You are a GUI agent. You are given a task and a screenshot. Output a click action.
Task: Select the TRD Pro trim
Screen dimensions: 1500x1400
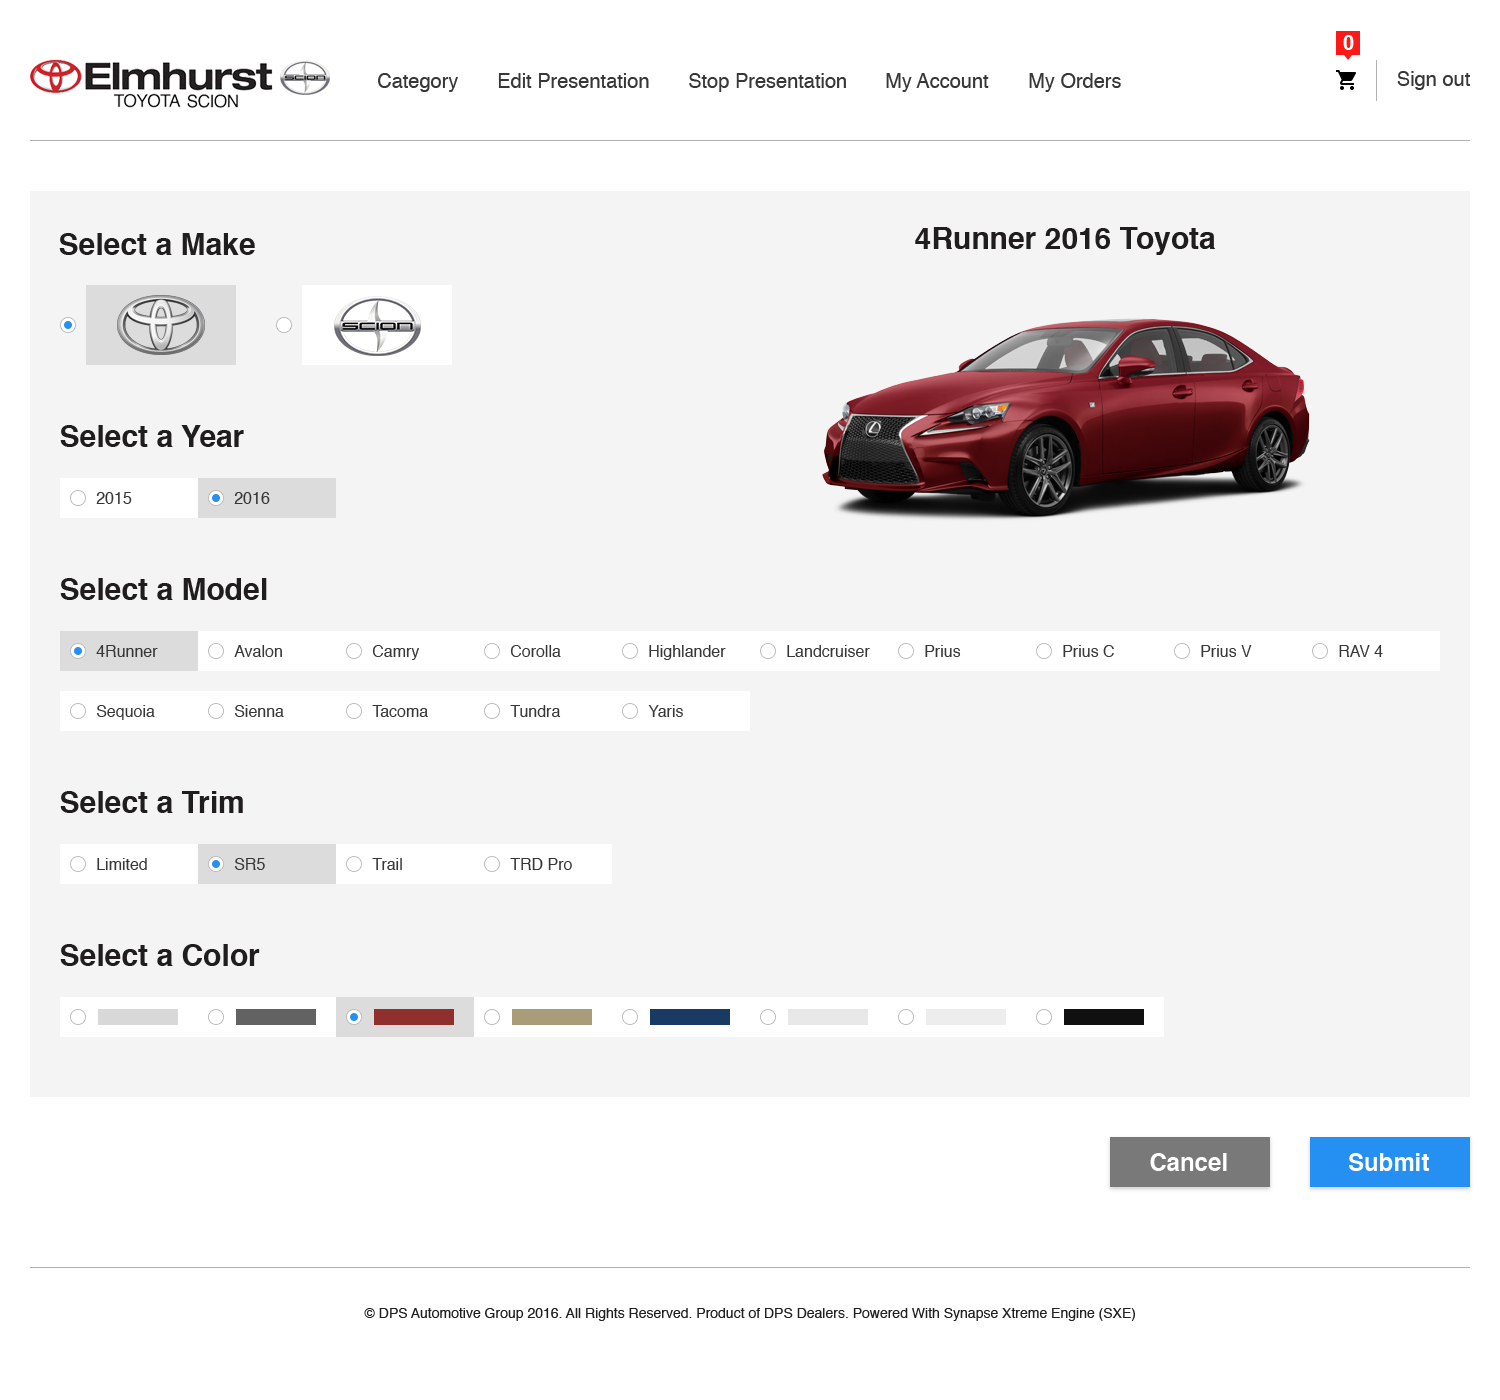pos(543,864)
